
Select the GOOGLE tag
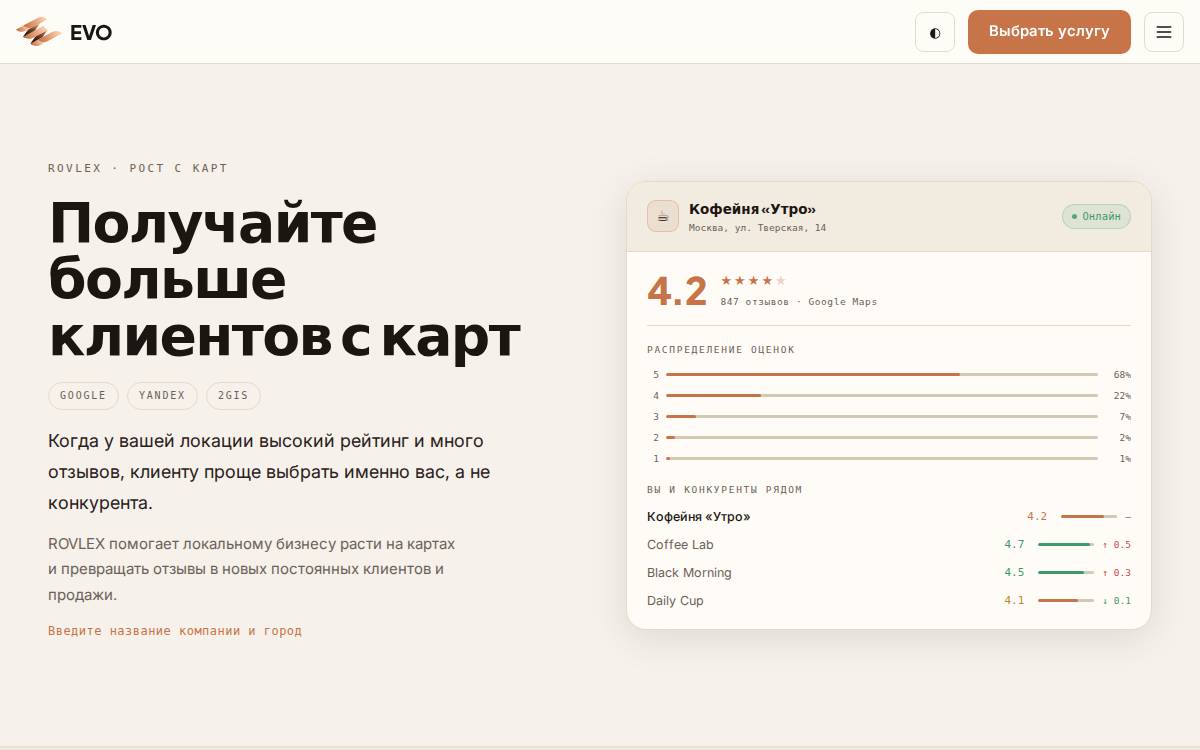[83, 396]
